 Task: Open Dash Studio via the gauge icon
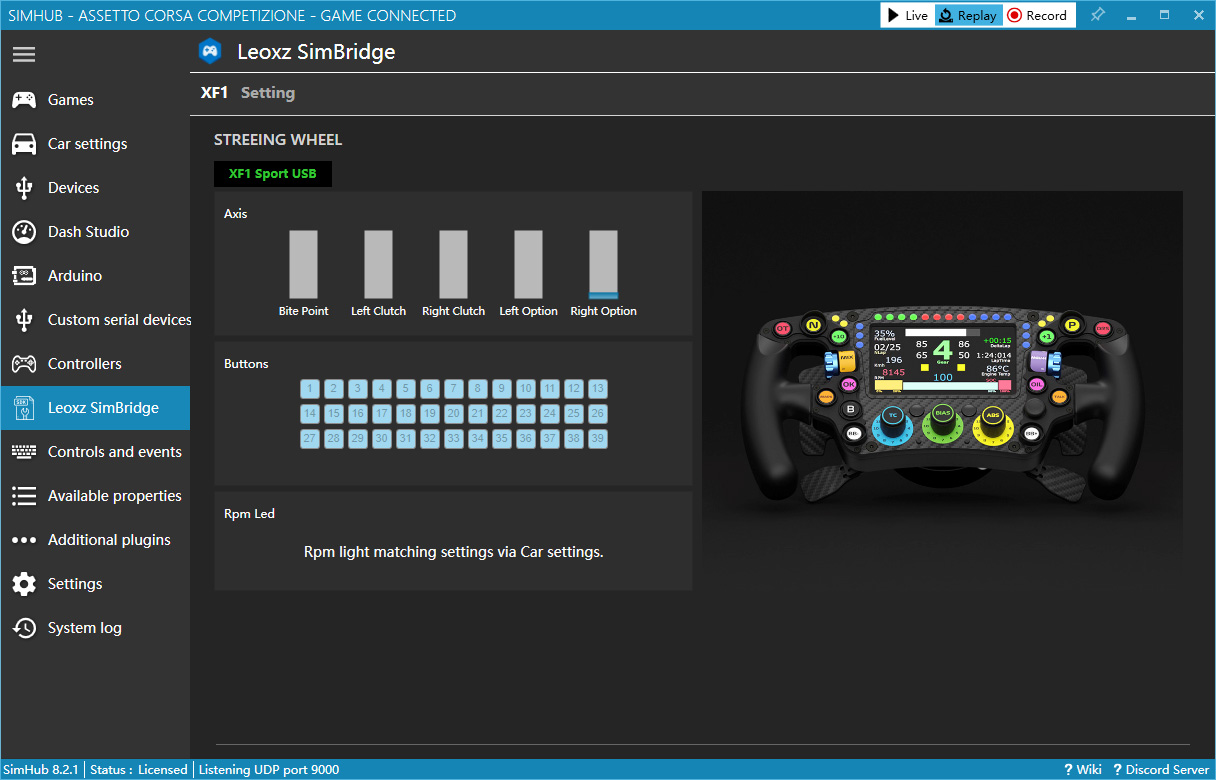(24, 232)
